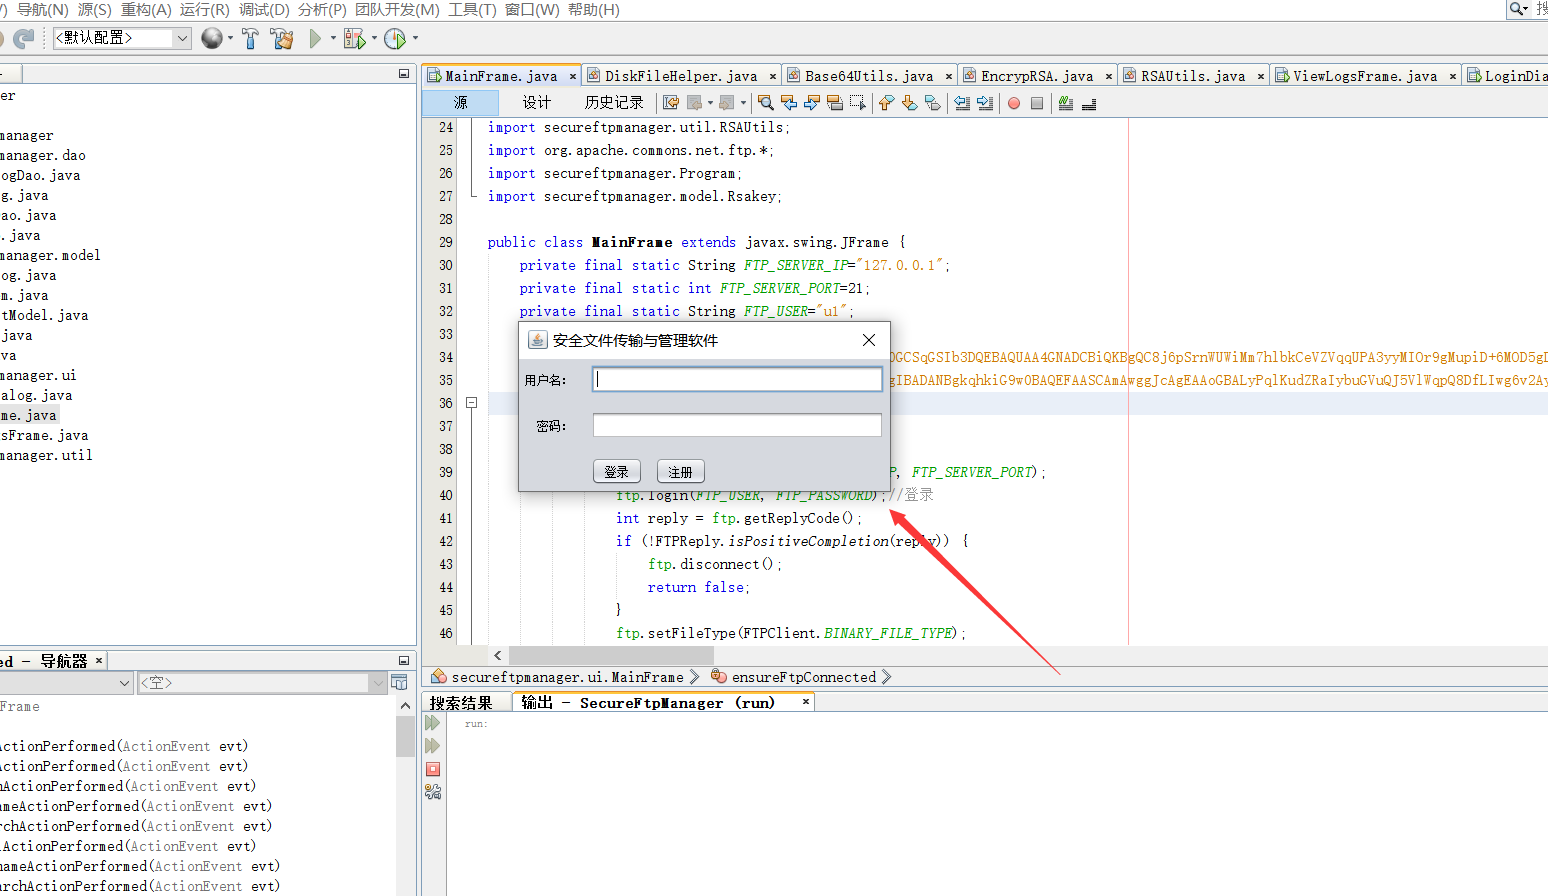Click the editor Find Selection magnifier icon
The width and height of the screenshot is (1548, 896).
pos(765,103)
